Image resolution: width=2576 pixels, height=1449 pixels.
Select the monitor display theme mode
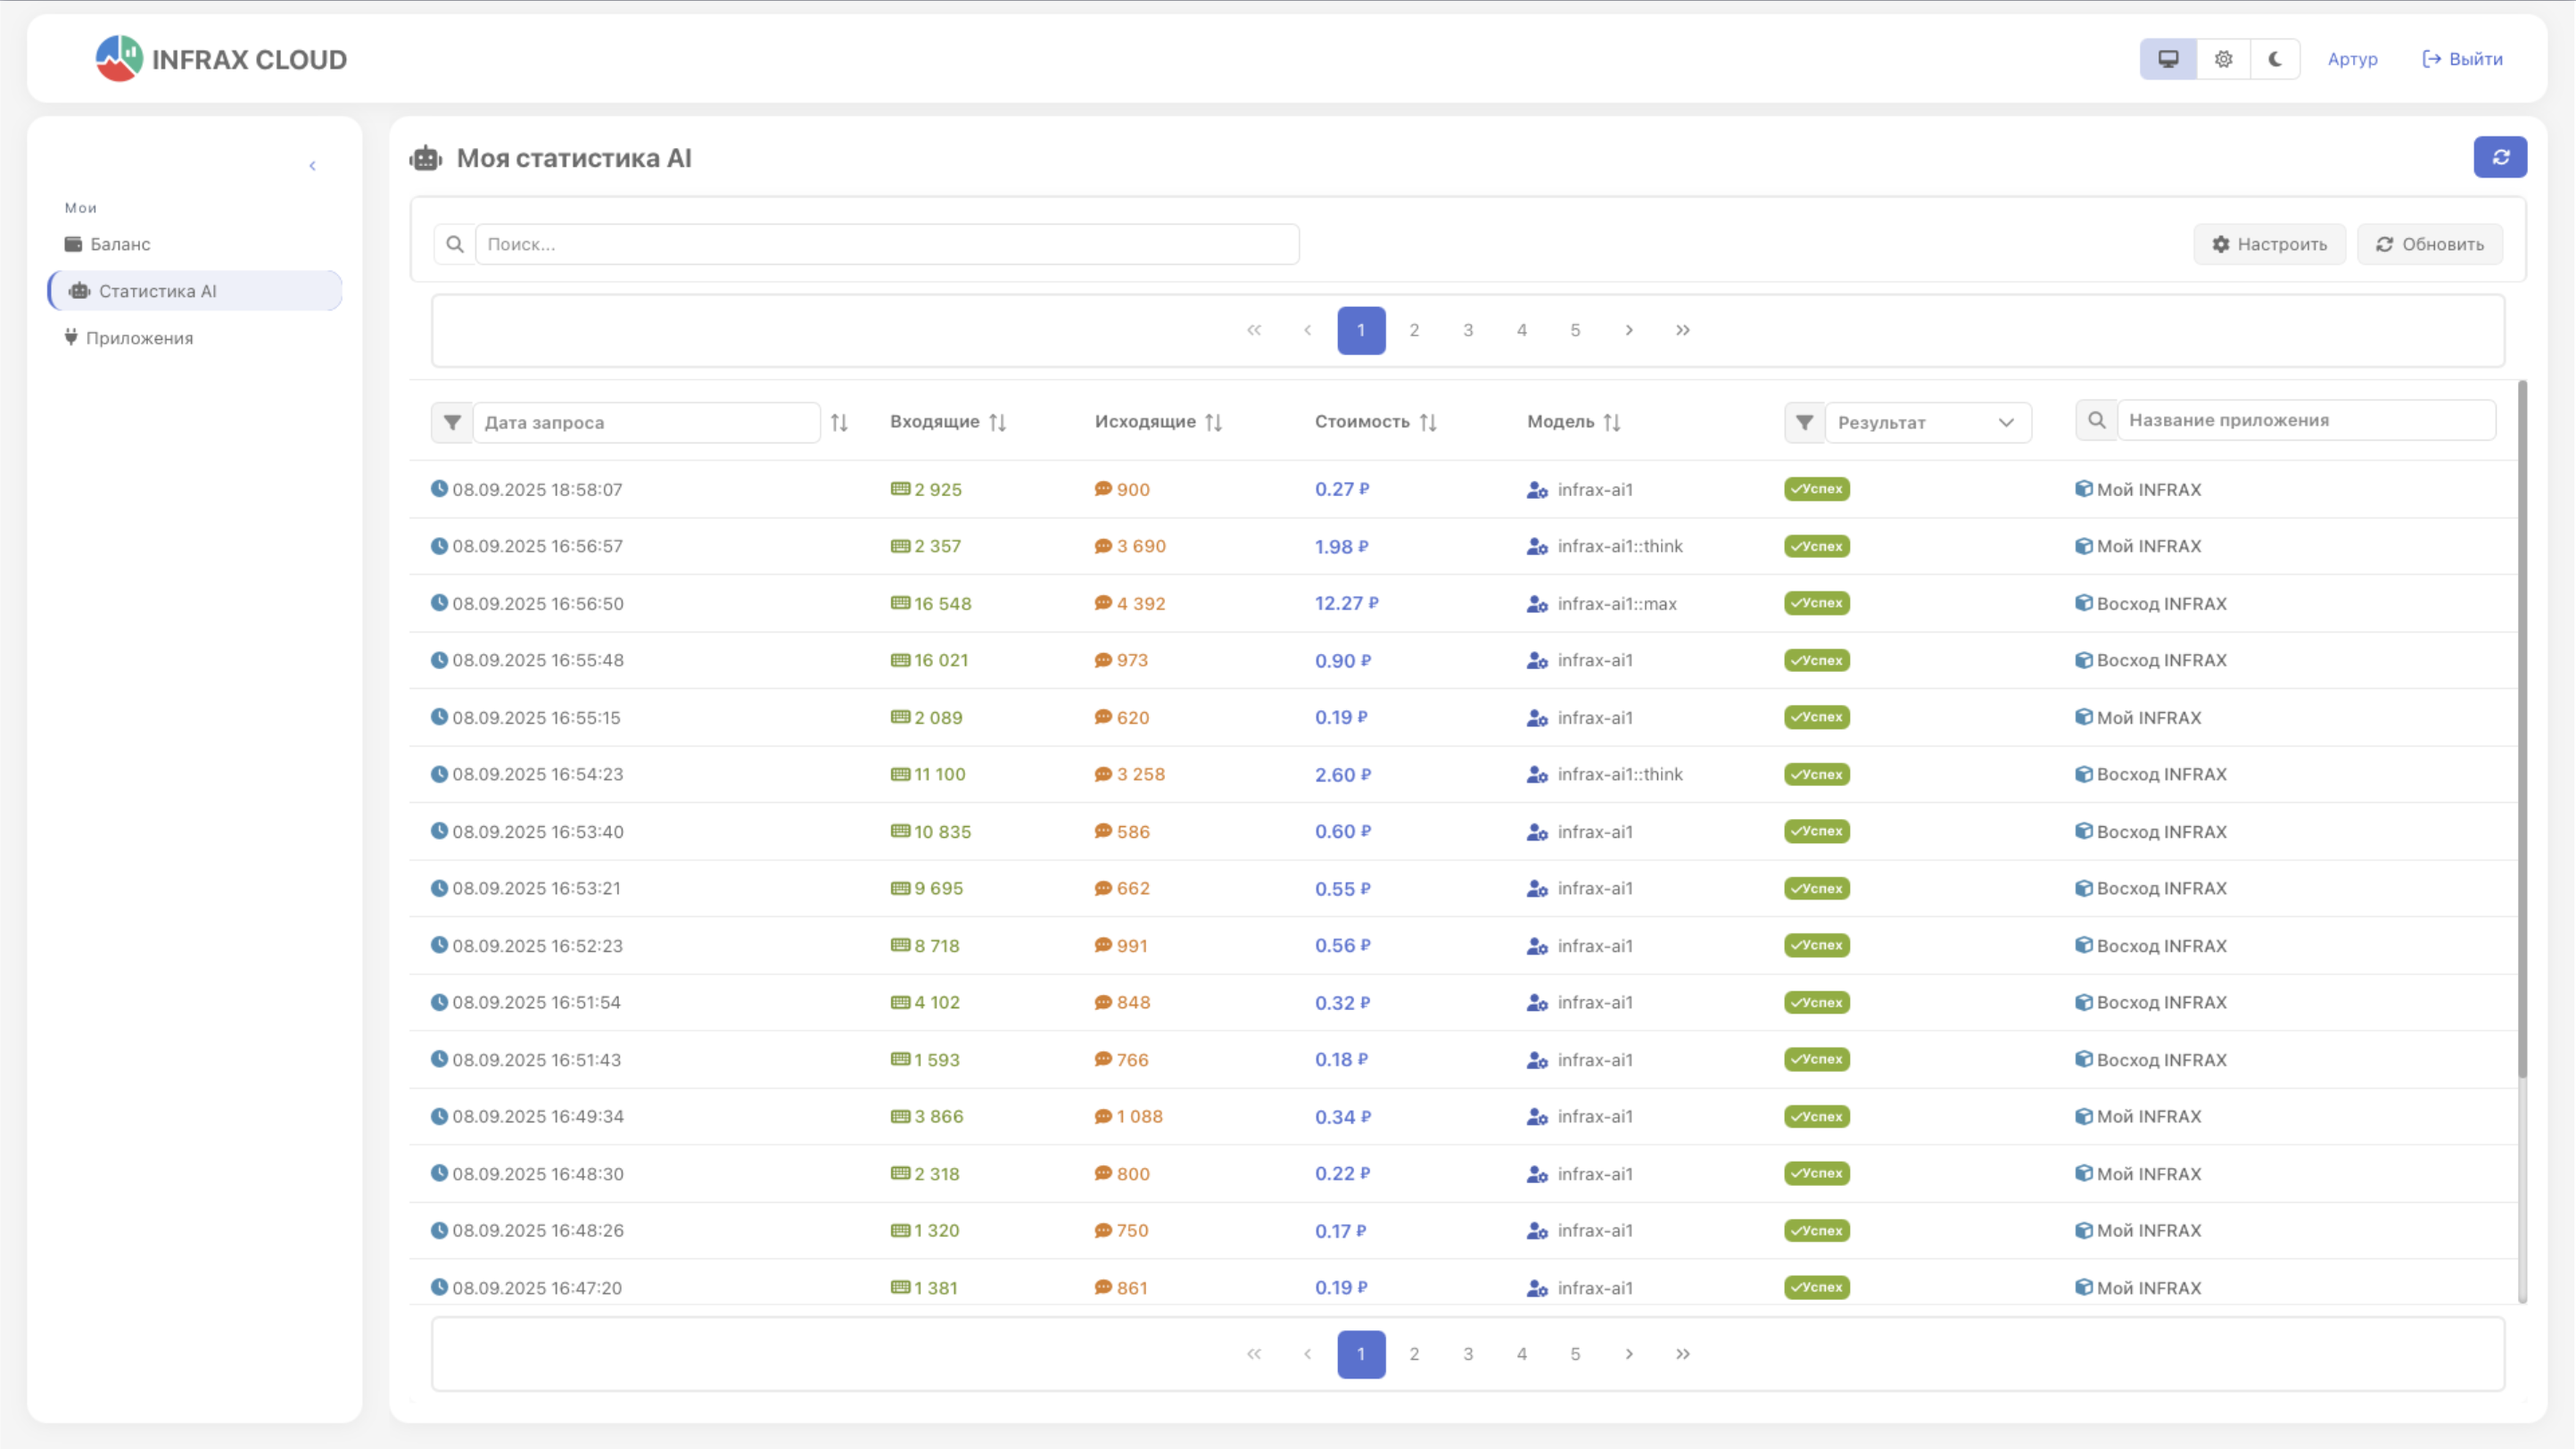tap(2168, 58)
